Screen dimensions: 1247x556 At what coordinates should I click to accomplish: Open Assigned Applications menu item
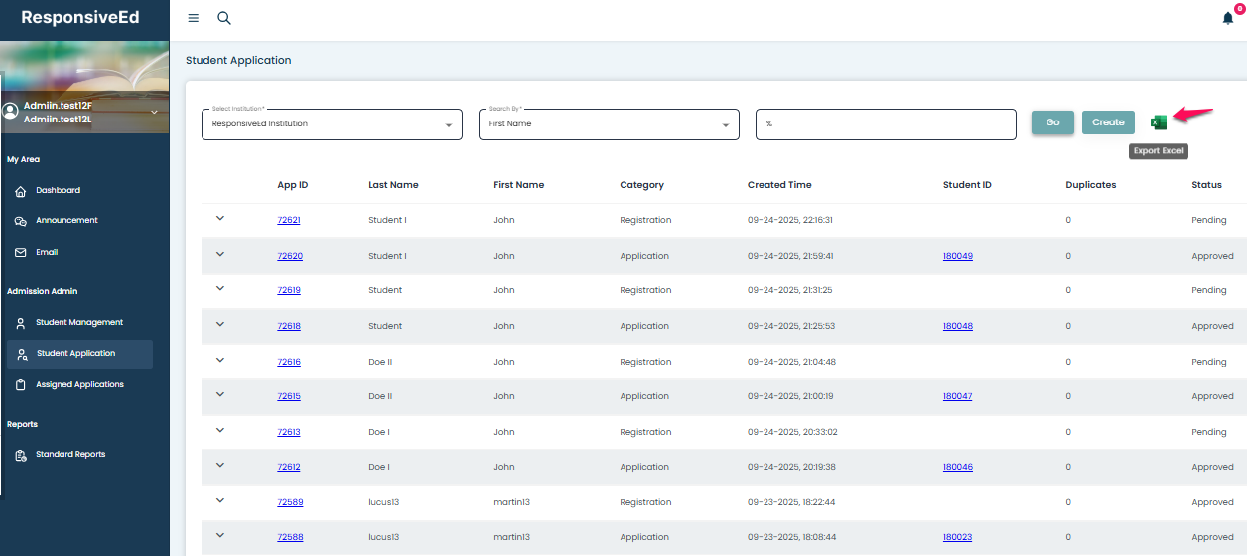[80, 385]
